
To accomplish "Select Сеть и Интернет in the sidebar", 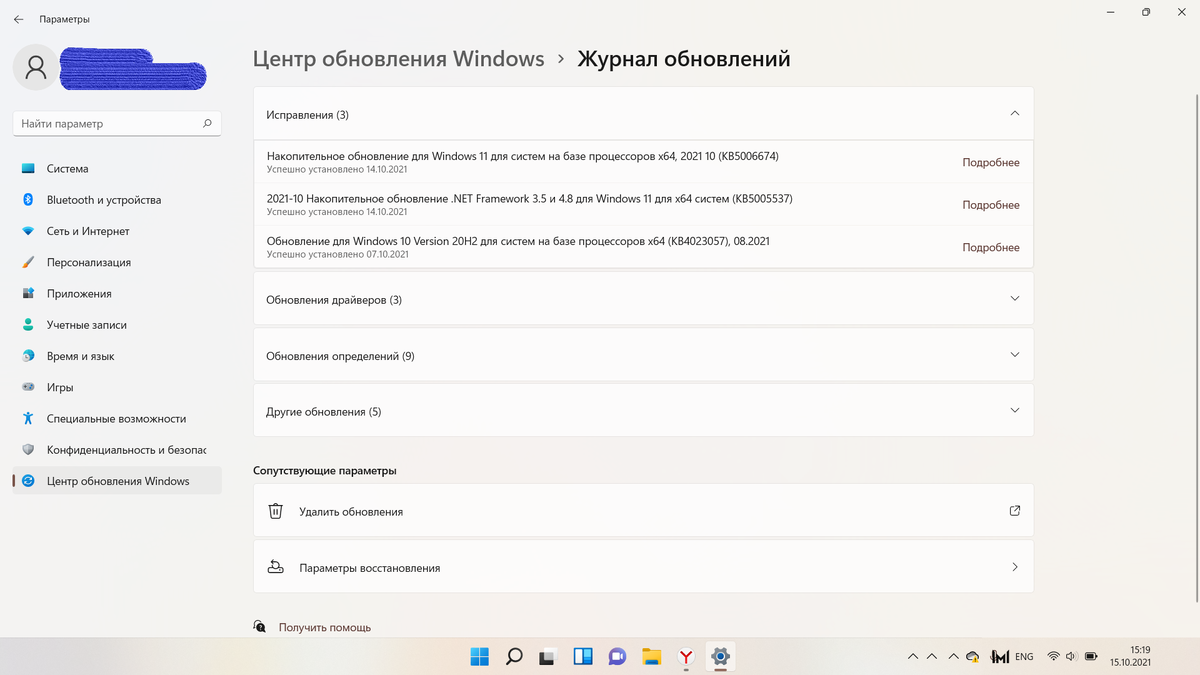I will [117, 231].
